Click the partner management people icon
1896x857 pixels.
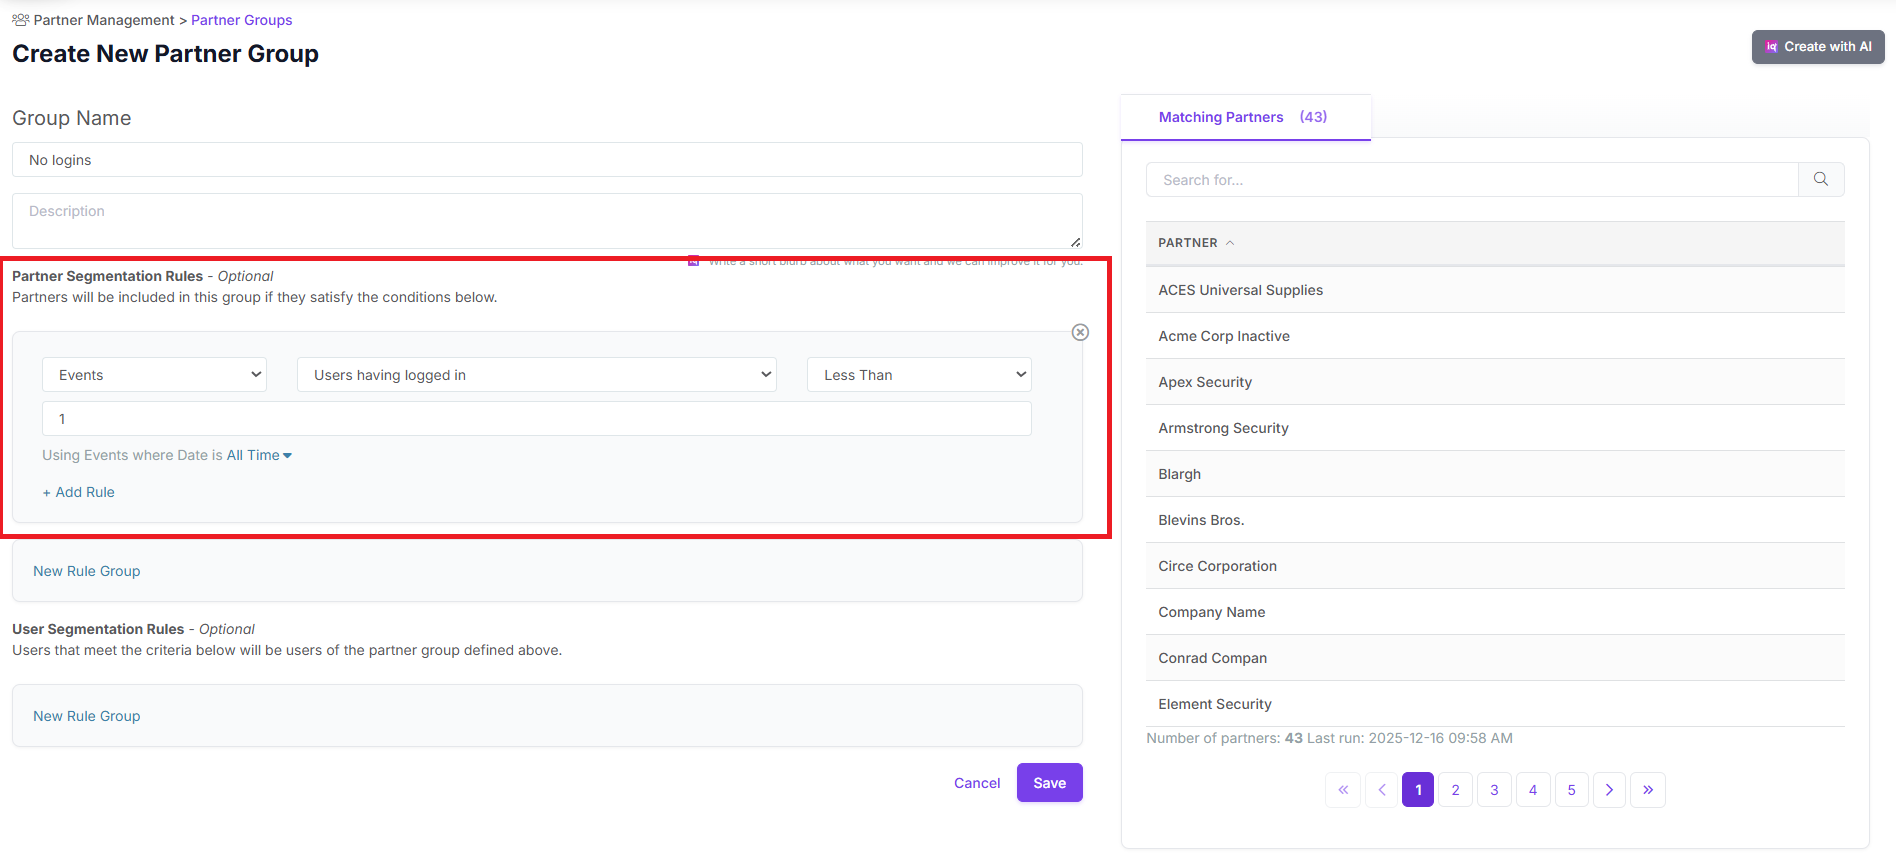click(x=20, y=20)
